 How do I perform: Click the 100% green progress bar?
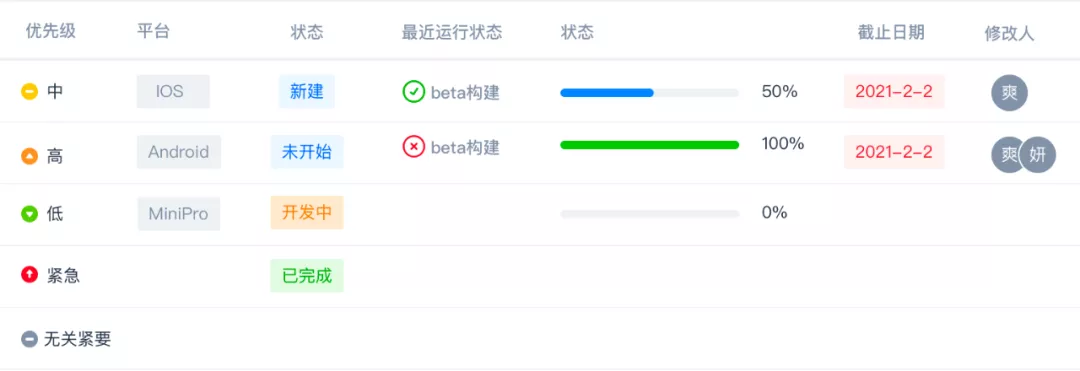(650, 145)
